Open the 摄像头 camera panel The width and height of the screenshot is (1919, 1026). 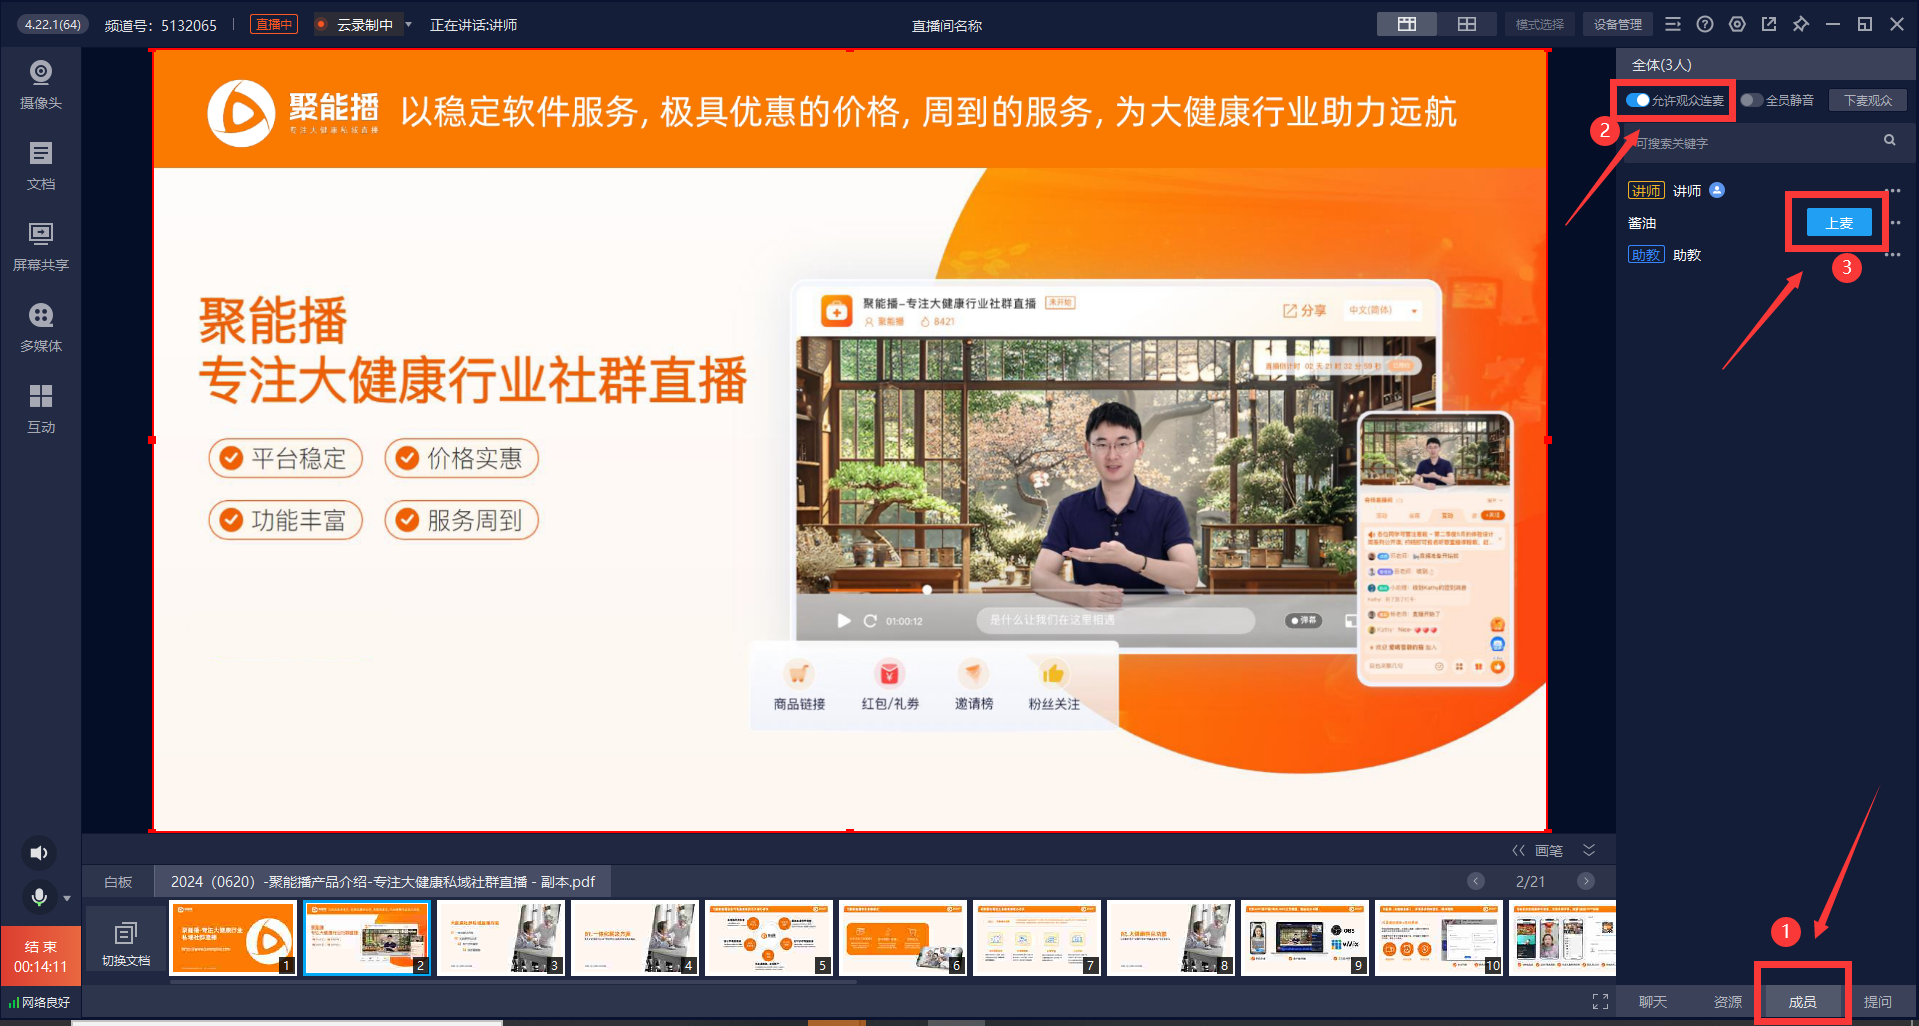coord(41,85)
